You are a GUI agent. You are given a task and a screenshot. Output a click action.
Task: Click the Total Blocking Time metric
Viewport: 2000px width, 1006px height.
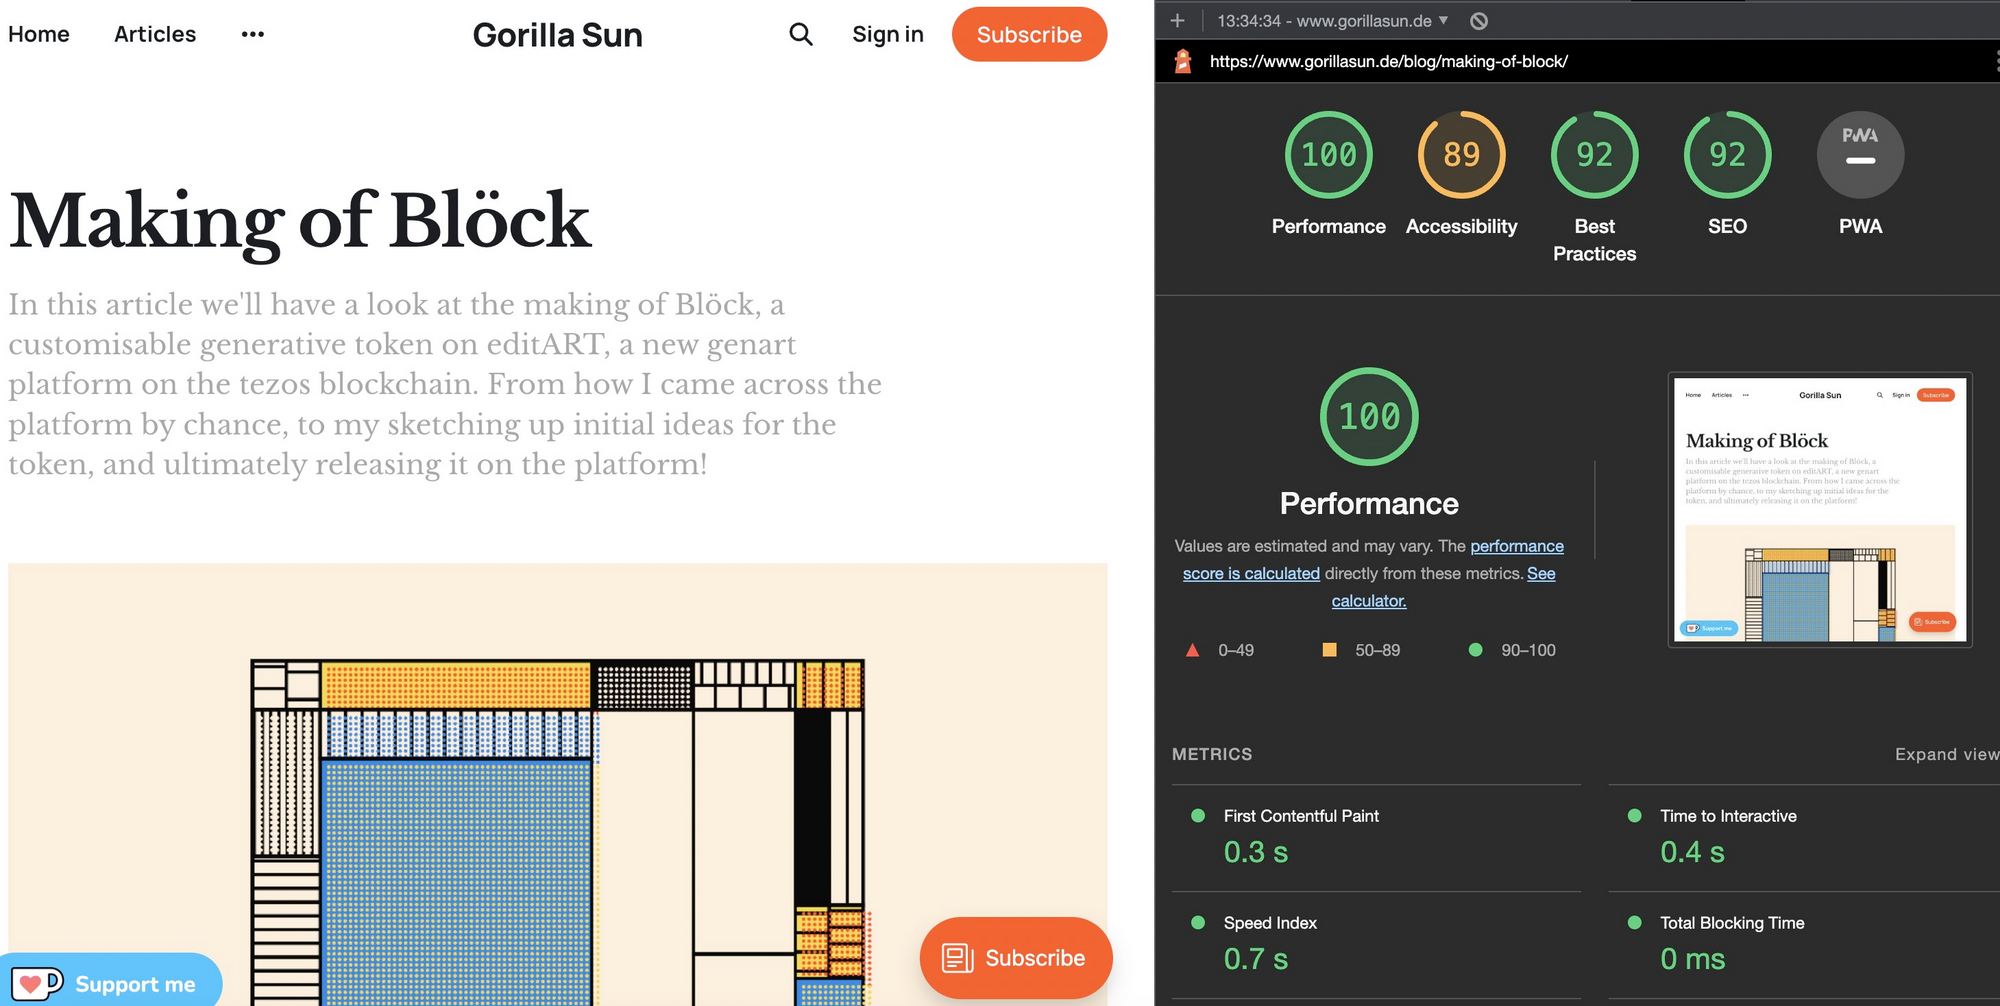pyautogui.click(x=1804, y=945)
